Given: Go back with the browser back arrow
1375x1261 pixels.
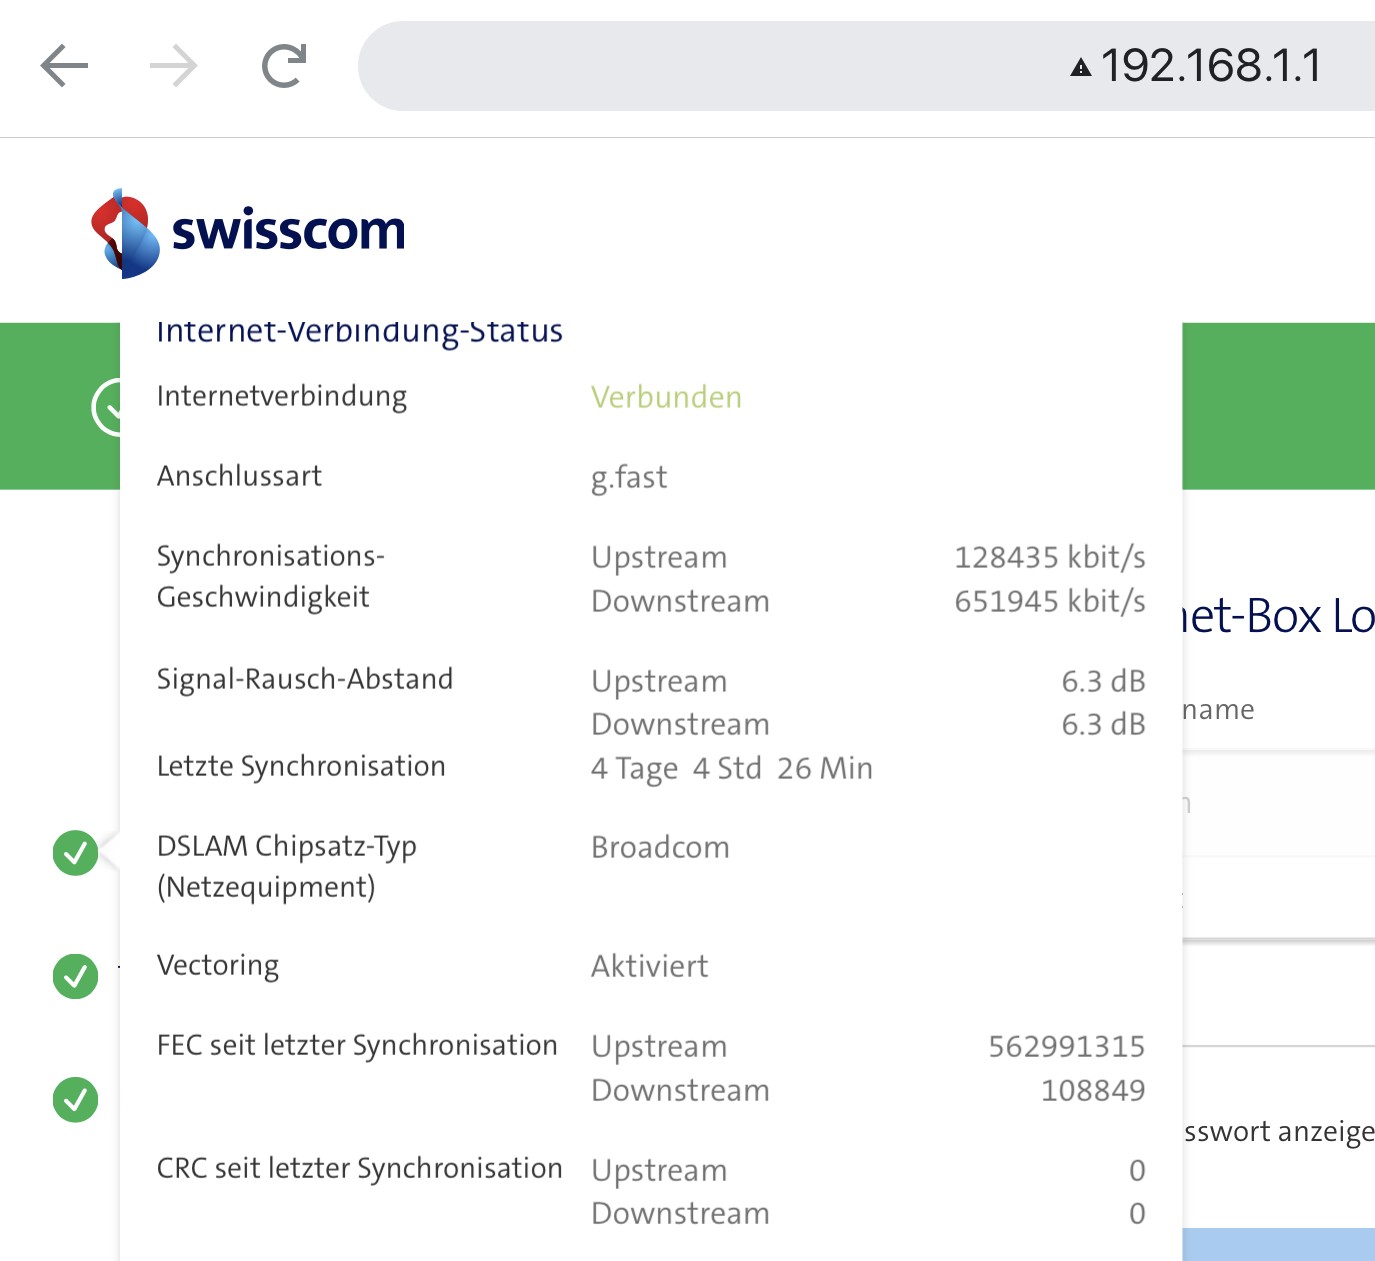Looking at the screenshot, I should tap(64, 67).
